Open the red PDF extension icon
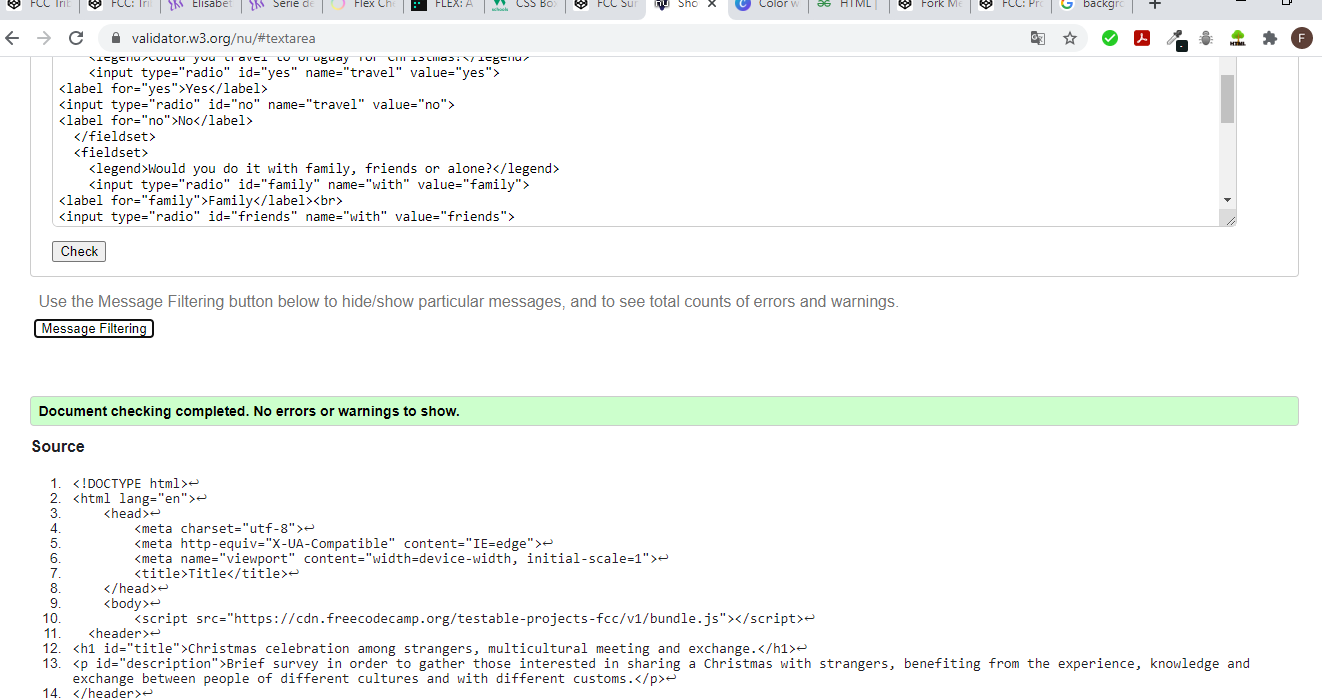 [1142, 38]
